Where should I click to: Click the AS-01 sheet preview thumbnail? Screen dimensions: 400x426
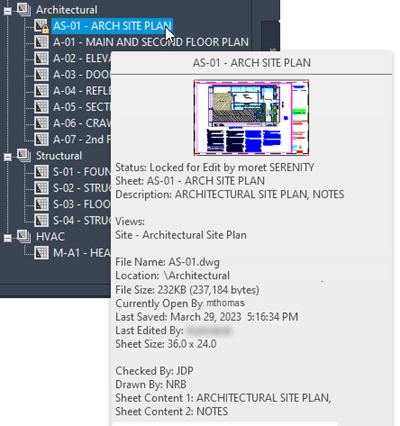coord(251,117)
